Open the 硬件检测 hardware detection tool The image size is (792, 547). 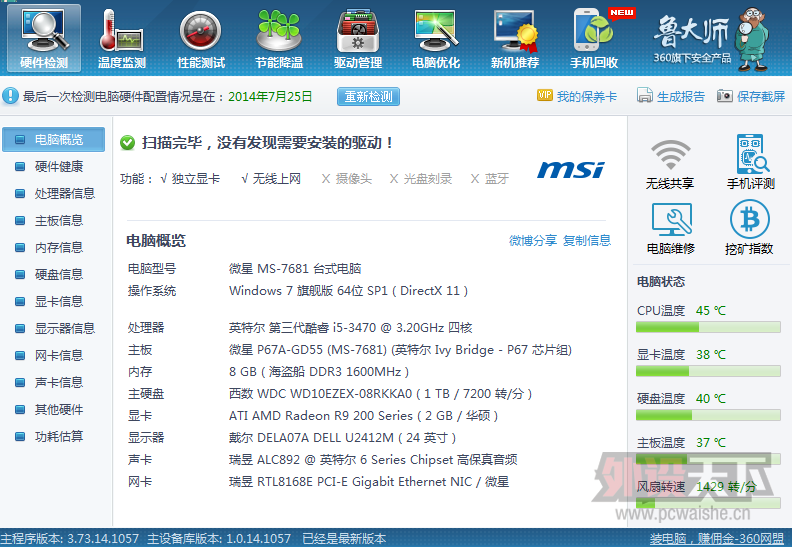44,38
